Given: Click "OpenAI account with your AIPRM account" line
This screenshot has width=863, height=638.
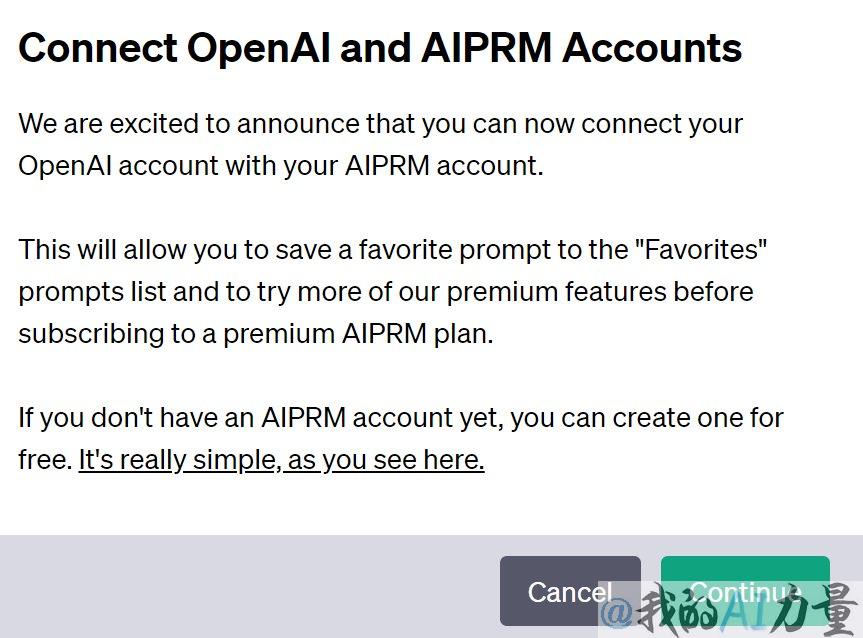Looking at the screenshot, I should [x=281, y=166].
